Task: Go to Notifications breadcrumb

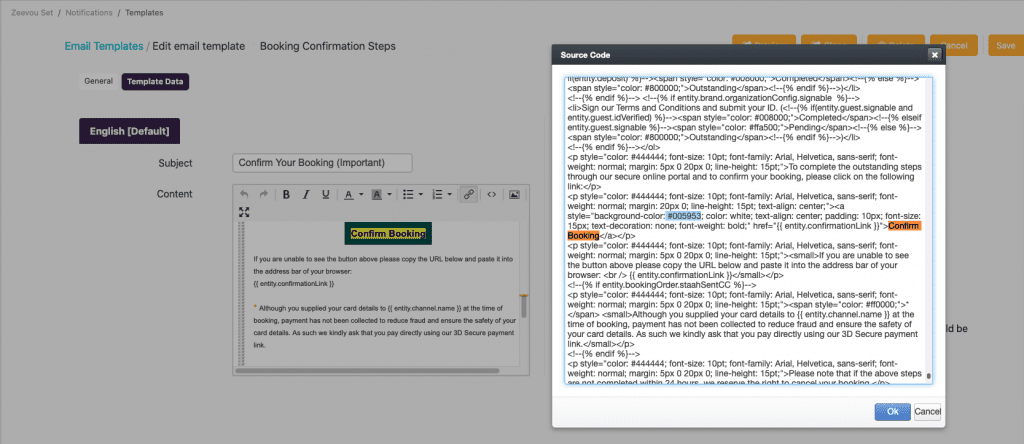Action: tap(89, 12)
